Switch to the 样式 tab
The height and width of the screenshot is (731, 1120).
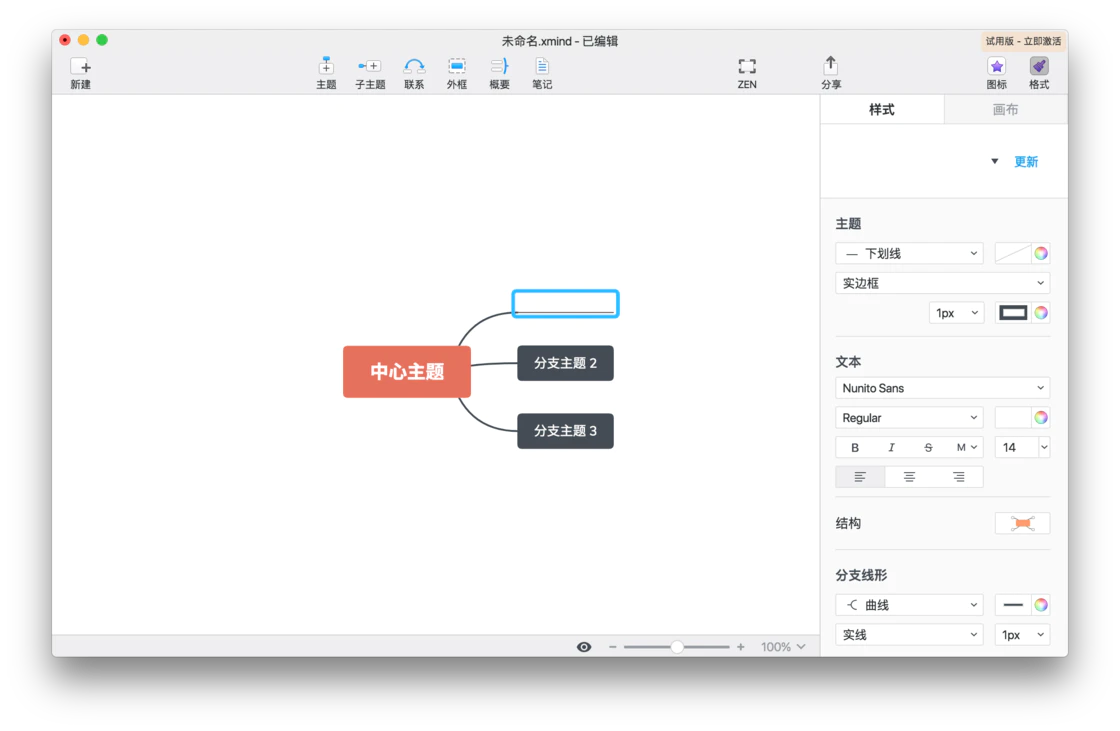881,109
